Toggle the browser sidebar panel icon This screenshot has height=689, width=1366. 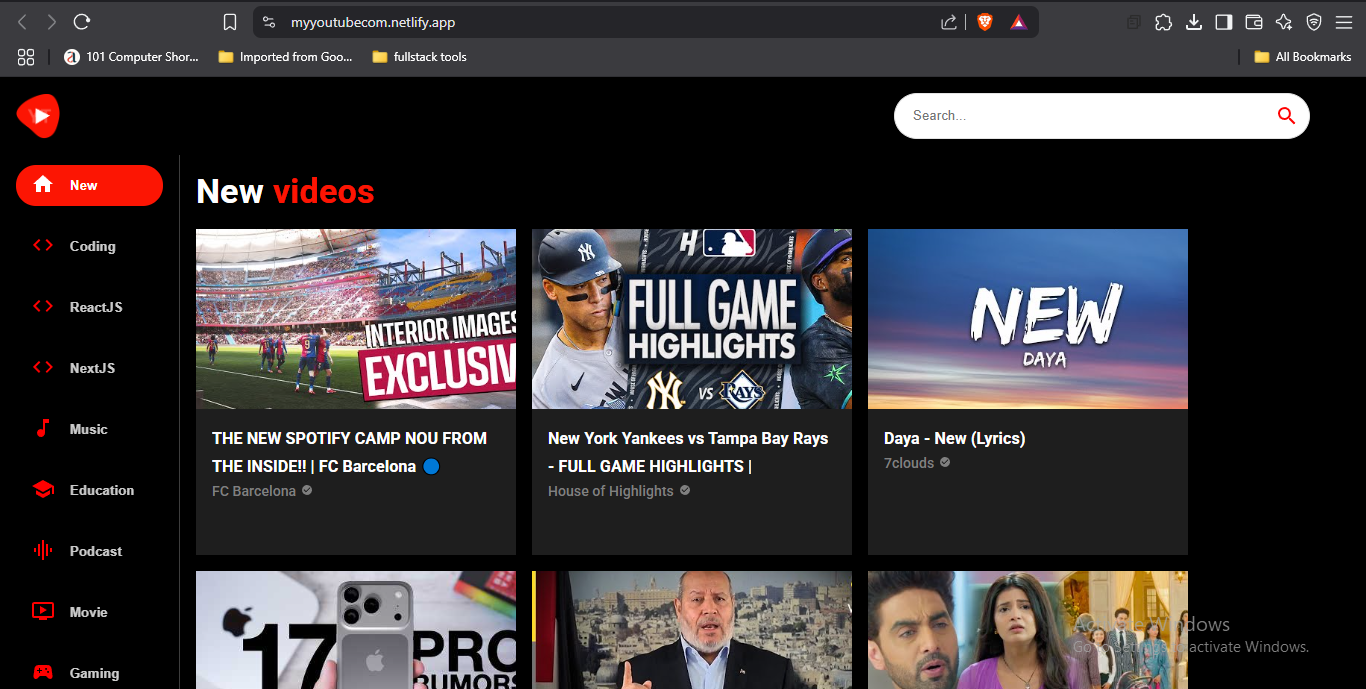[x=1223, y=22]
